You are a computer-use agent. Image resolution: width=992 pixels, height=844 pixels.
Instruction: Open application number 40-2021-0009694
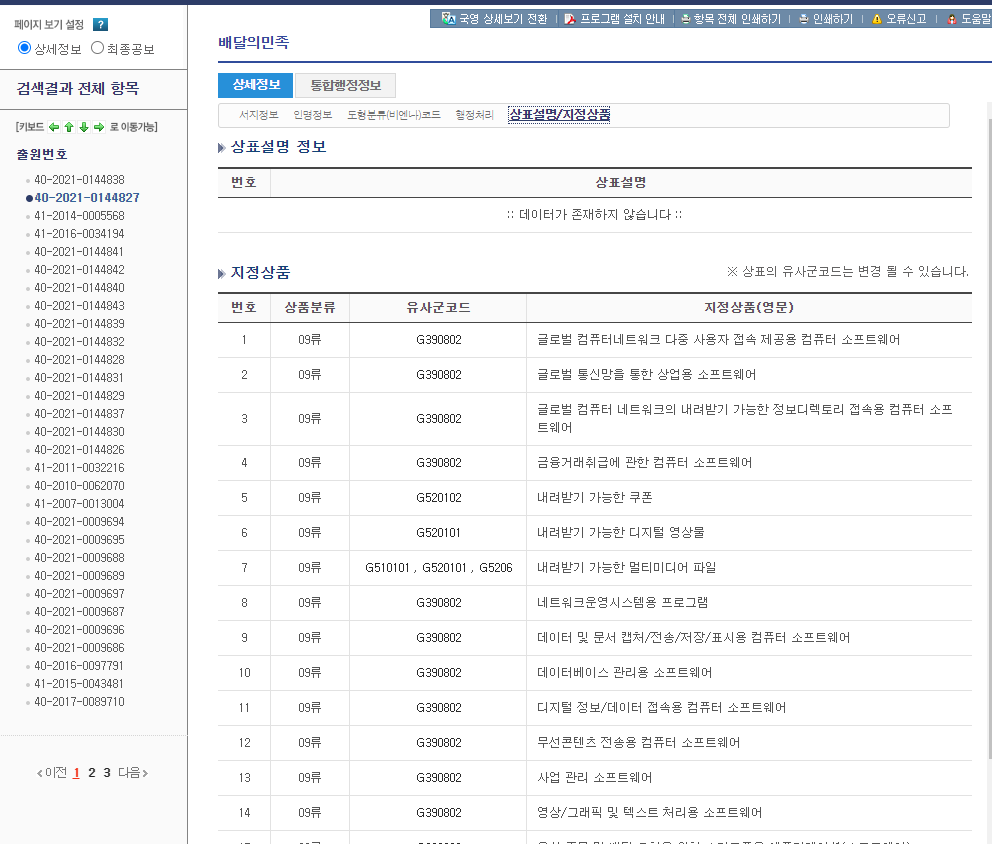79,522
